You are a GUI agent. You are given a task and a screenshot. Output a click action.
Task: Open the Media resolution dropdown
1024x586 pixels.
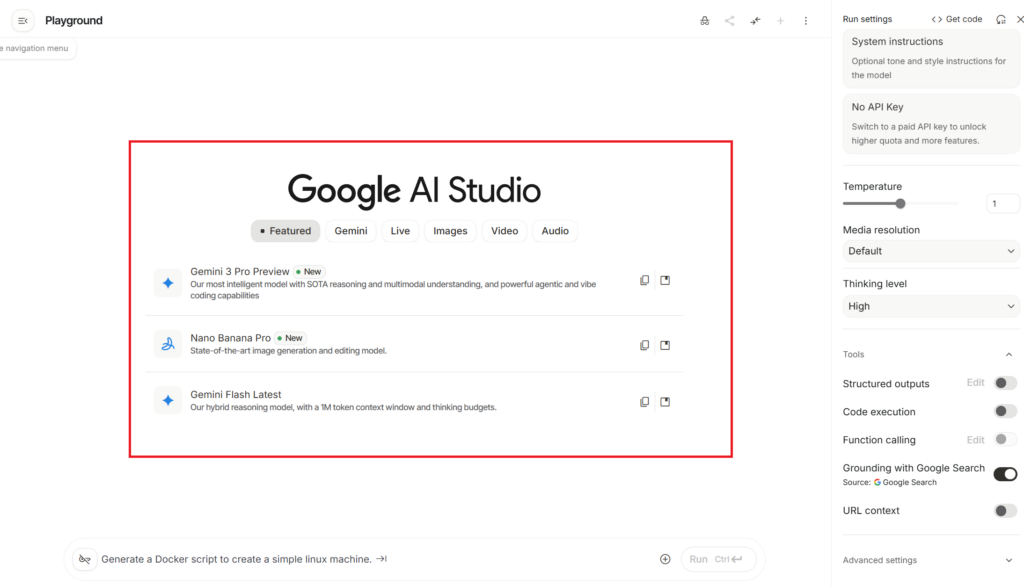[930, 251]
